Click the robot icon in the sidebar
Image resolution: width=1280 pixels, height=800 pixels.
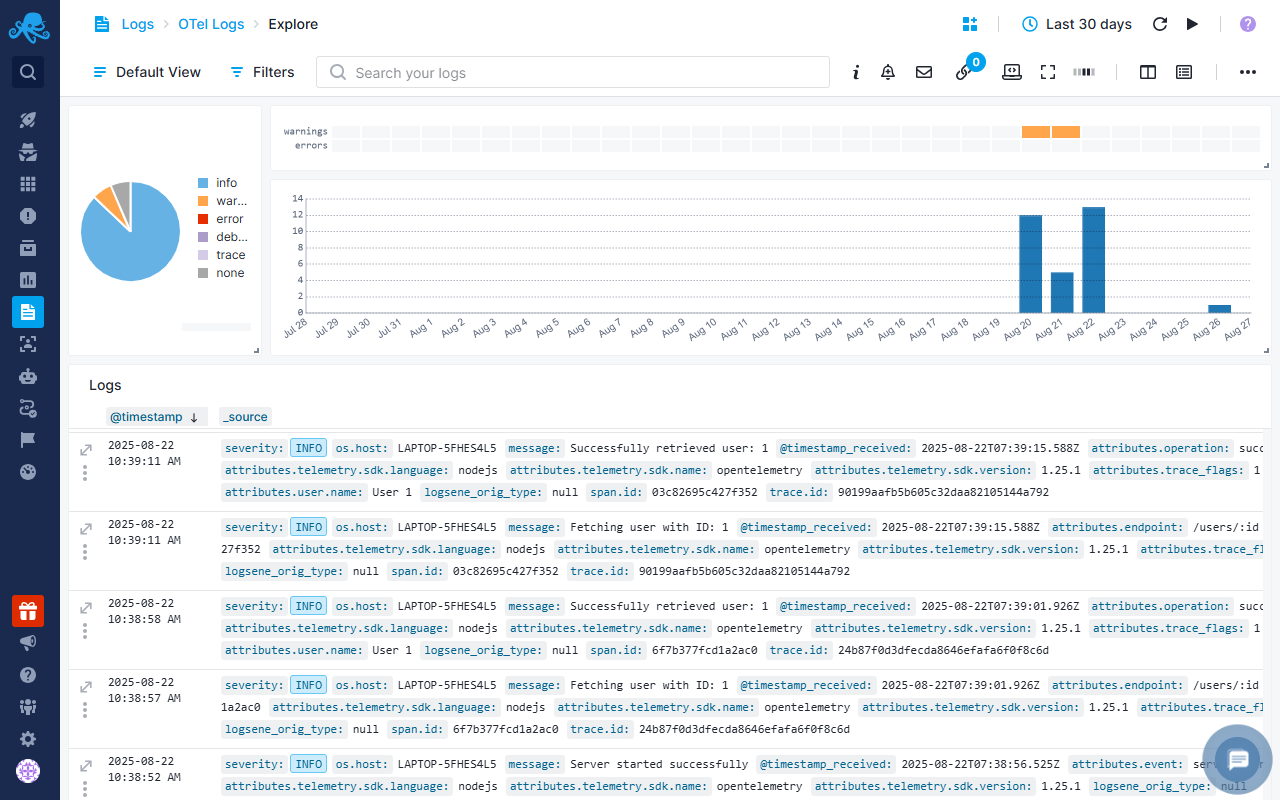pyautogui.click(x=28, y=376)
